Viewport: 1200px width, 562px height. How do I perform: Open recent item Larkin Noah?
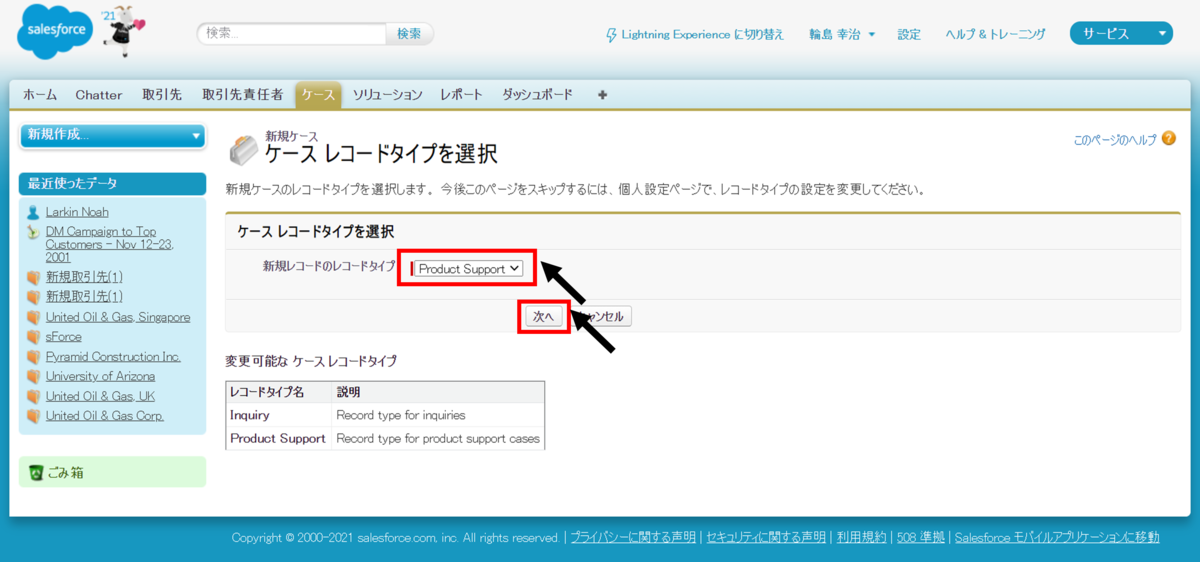coord(77,212)
